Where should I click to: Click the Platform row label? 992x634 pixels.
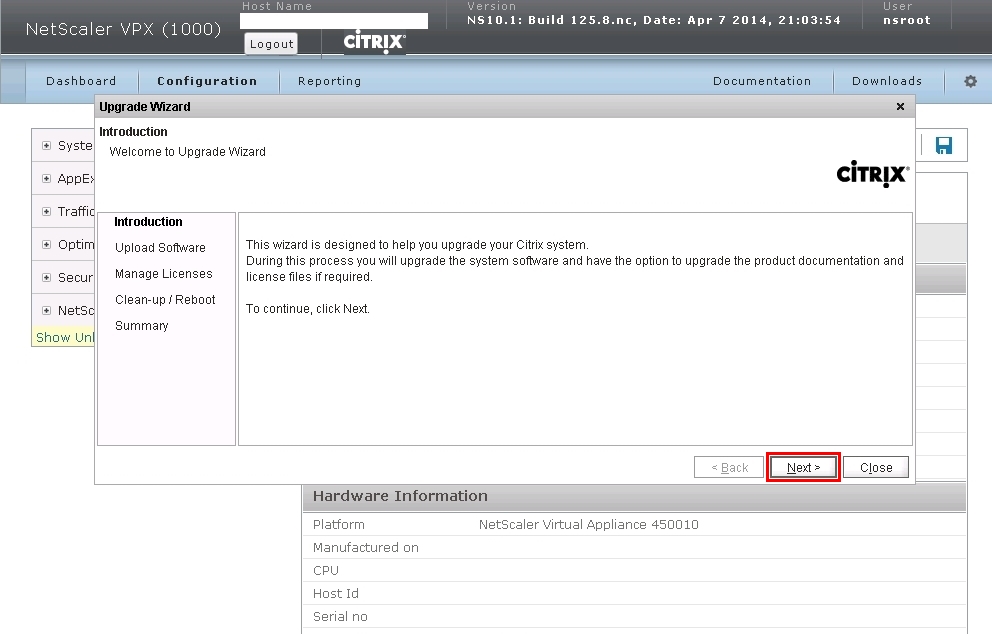(x=338, y=525)
